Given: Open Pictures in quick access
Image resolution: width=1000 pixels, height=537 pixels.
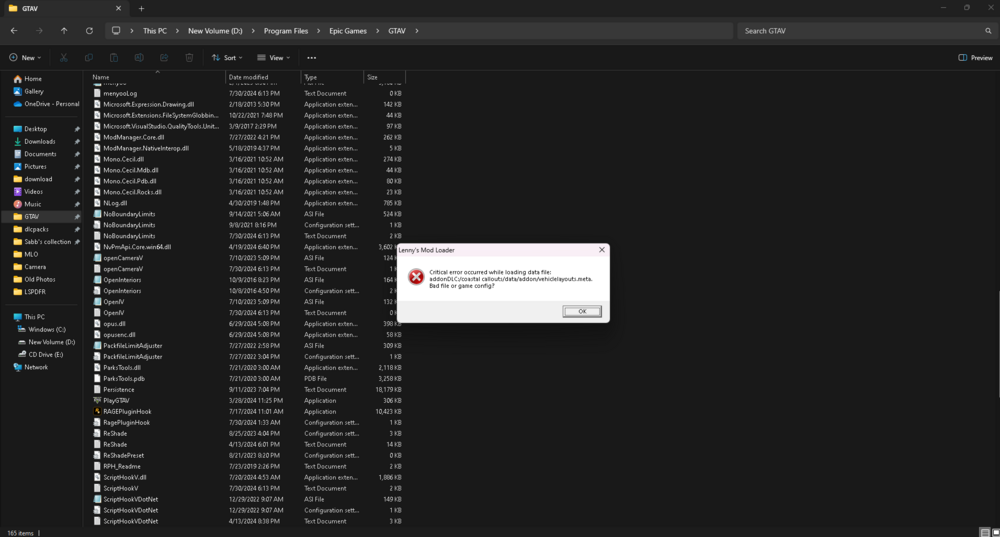Looking at the screenshot, I should pyautogui.click(x=29, y=166).
